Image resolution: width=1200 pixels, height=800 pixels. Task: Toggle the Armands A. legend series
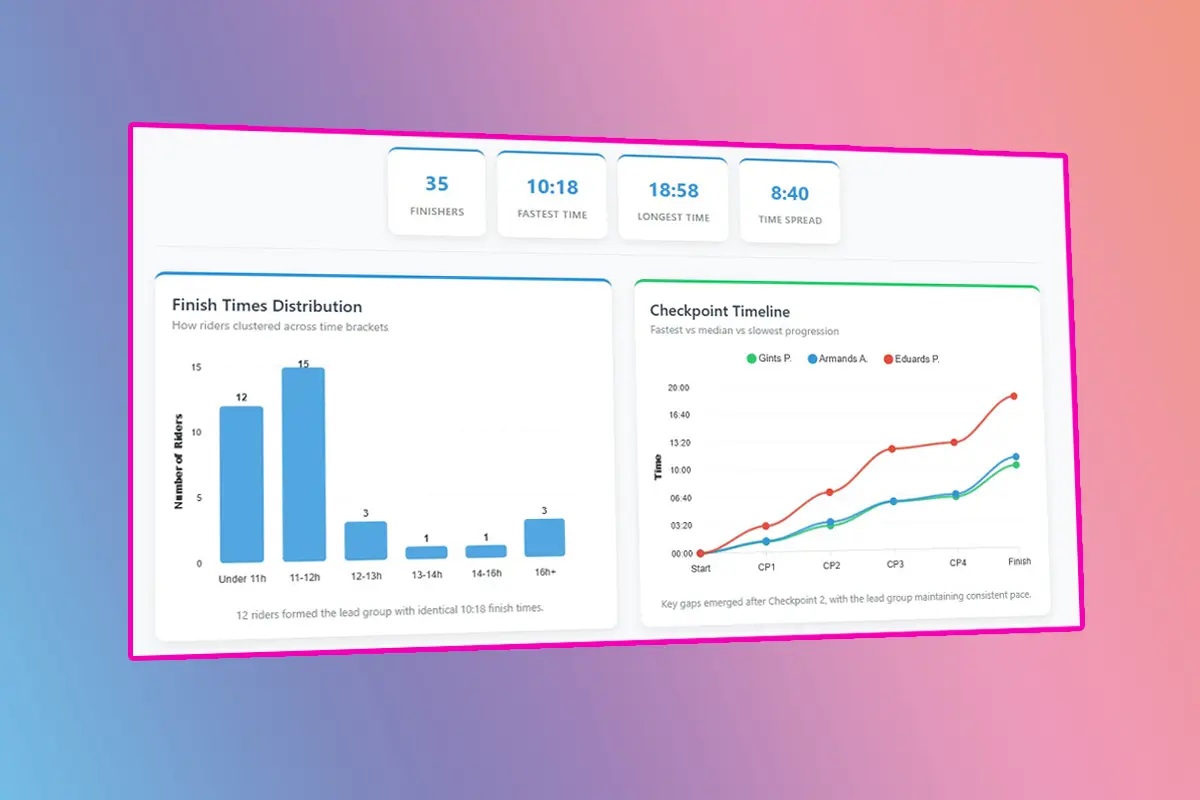[838, 358]
